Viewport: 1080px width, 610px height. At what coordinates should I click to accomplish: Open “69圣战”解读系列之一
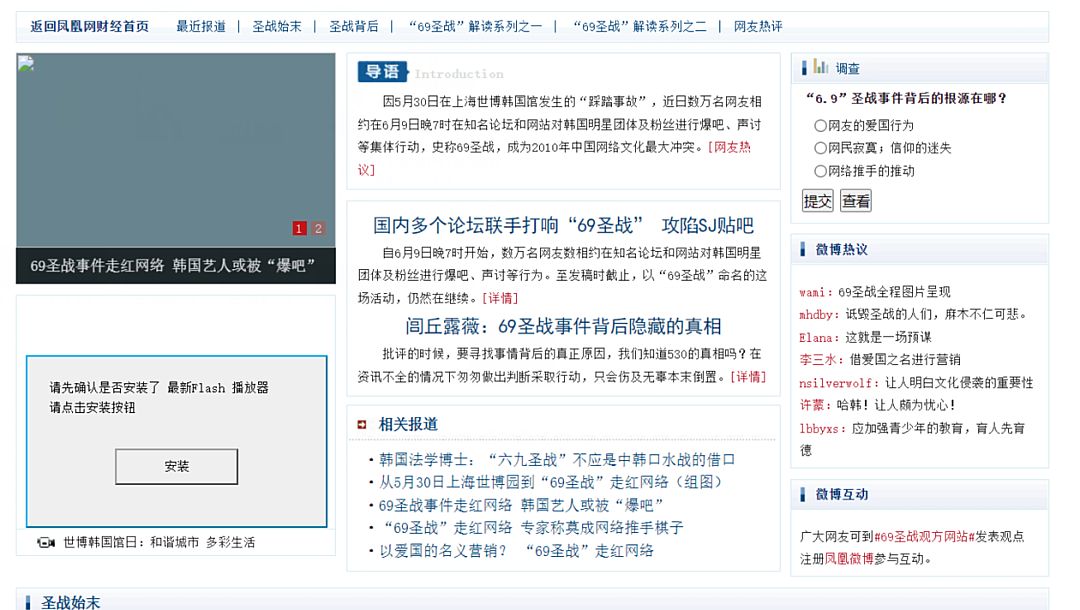474,26
